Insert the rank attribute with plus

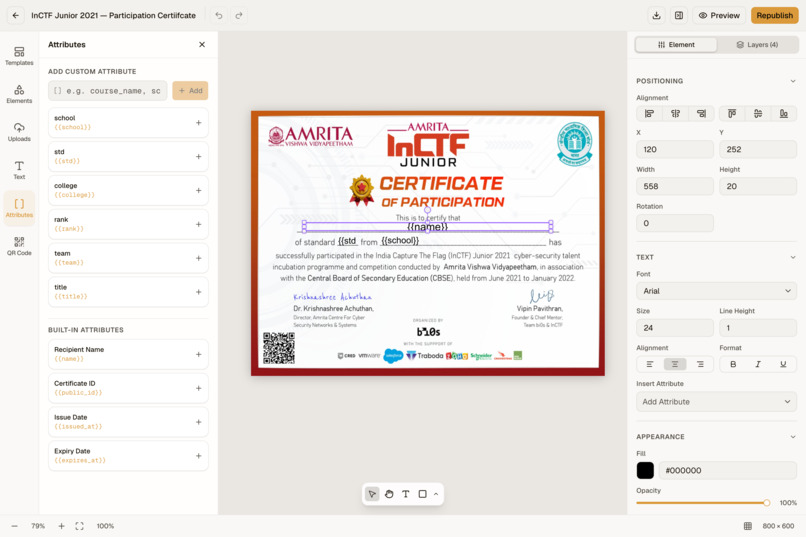coord(198,225)
